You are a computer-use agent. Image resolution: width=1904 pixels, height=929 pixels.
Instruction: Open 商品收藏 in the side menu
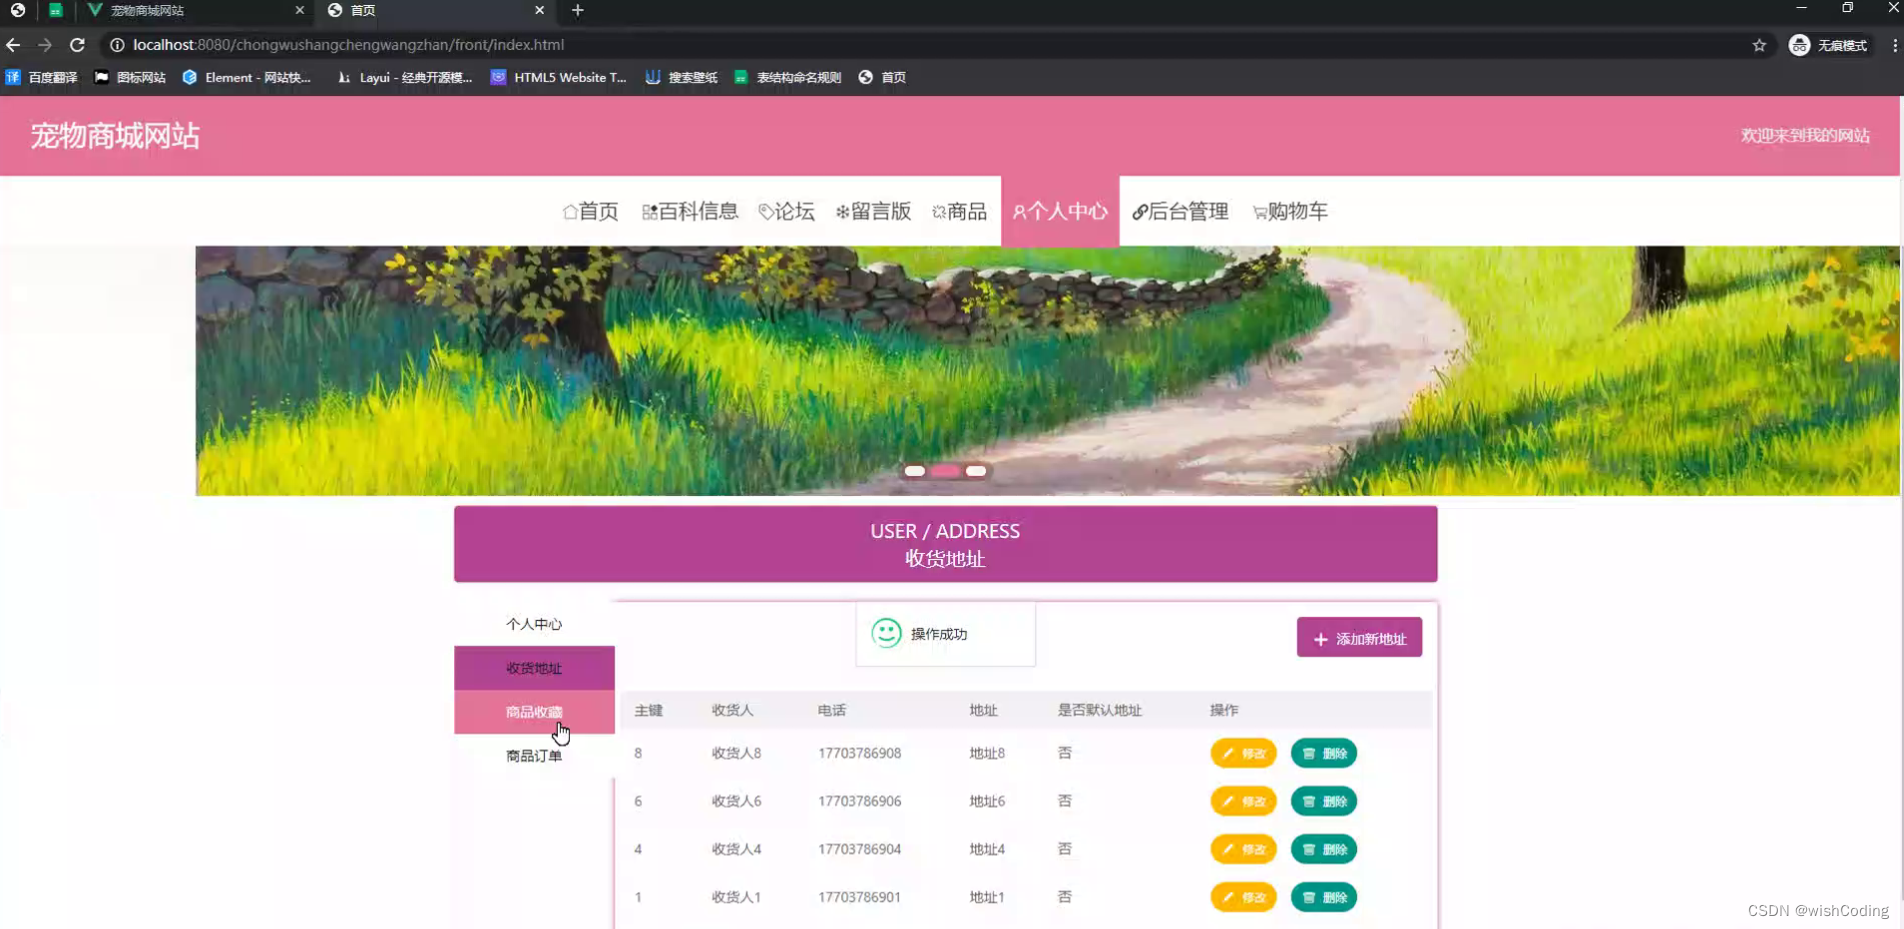pos(534,712)
